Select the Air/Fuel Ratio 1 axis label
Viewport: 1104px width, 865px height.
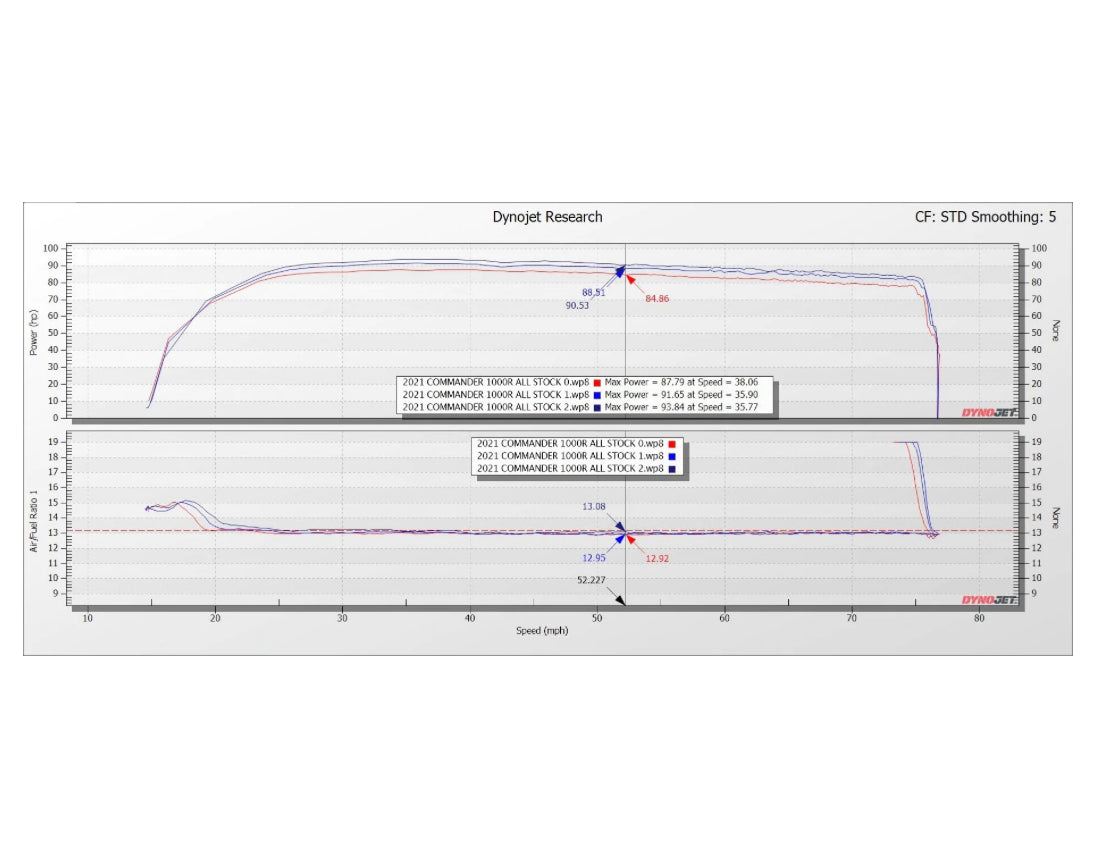(x=34, y=520)
